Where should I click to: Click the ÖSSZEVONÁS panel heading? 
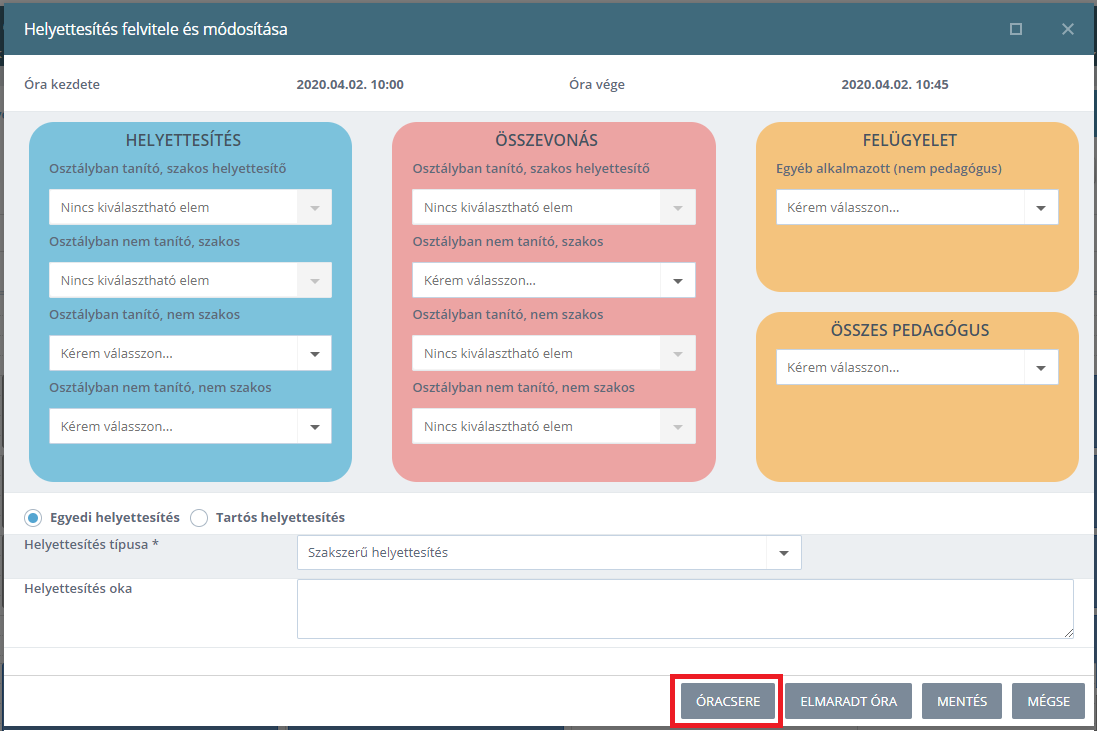(x=546, y=140)
